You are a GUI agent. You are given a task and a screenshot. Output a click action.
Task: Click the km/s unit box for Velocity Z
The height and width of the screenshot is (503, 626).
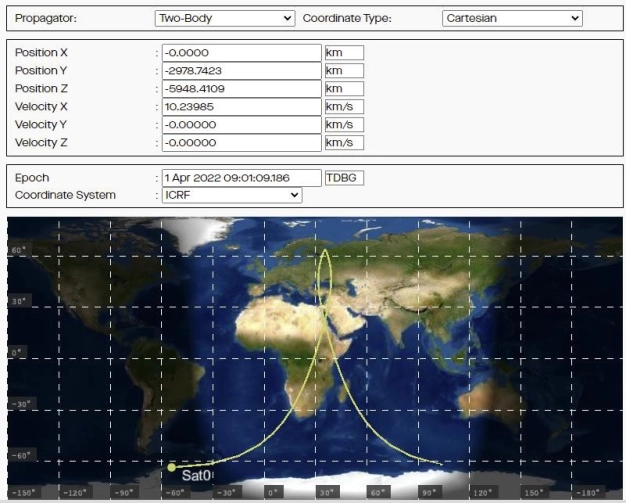(x=343, y=142)
